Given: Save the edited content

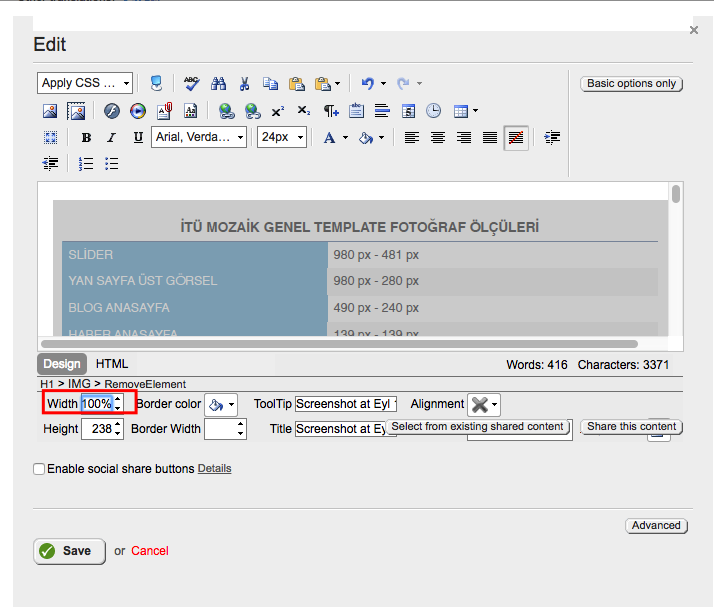Looking at the screenshot, I should 69,551.
